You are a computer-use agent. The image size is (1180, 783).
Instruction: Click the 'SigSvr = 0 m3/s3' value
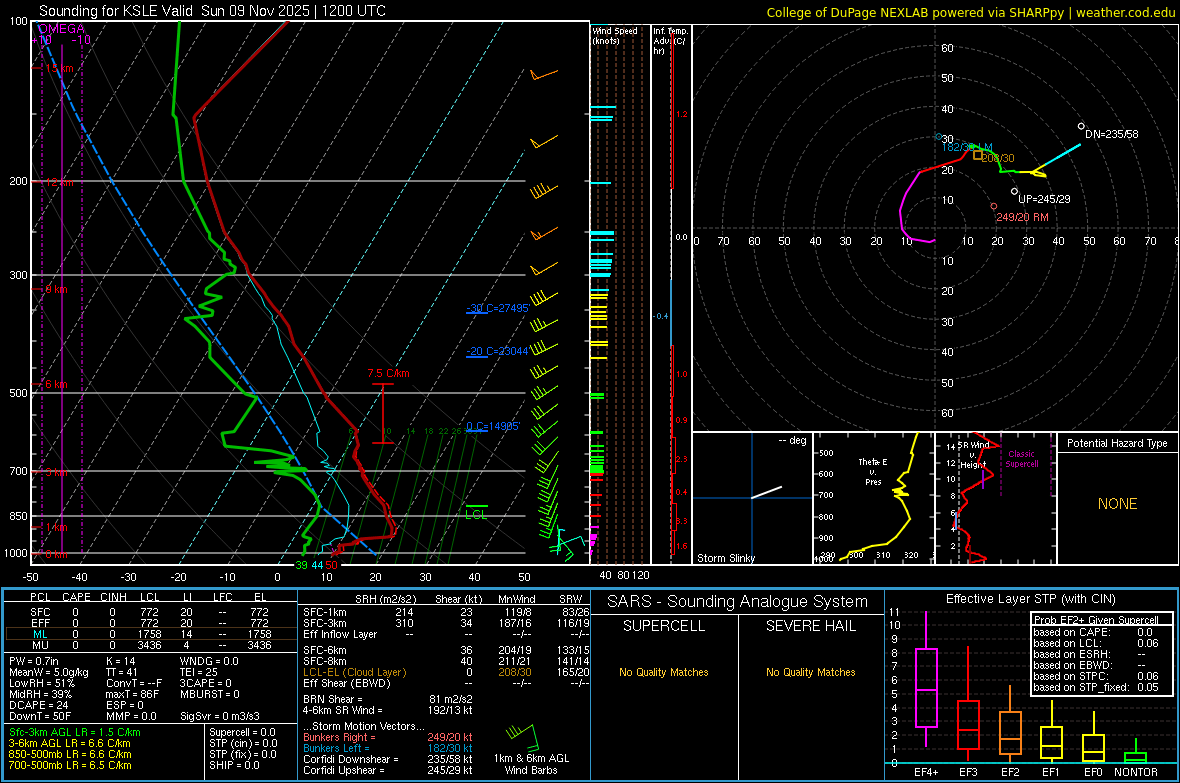[x=220, y=716]
